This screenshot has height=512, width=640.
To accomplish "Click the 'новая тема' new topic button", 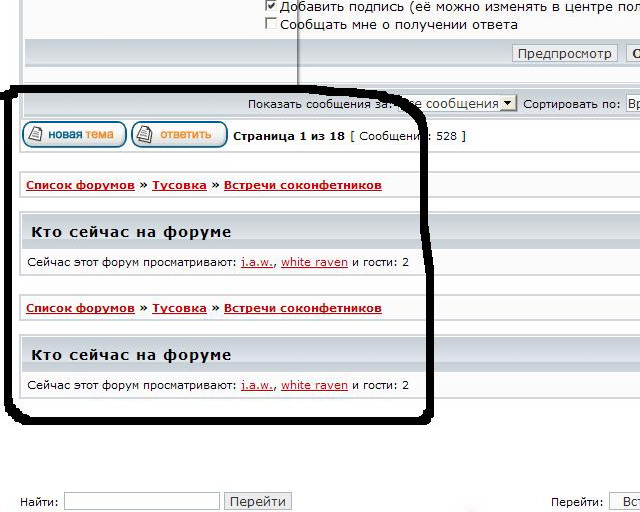I will point(74,135).
